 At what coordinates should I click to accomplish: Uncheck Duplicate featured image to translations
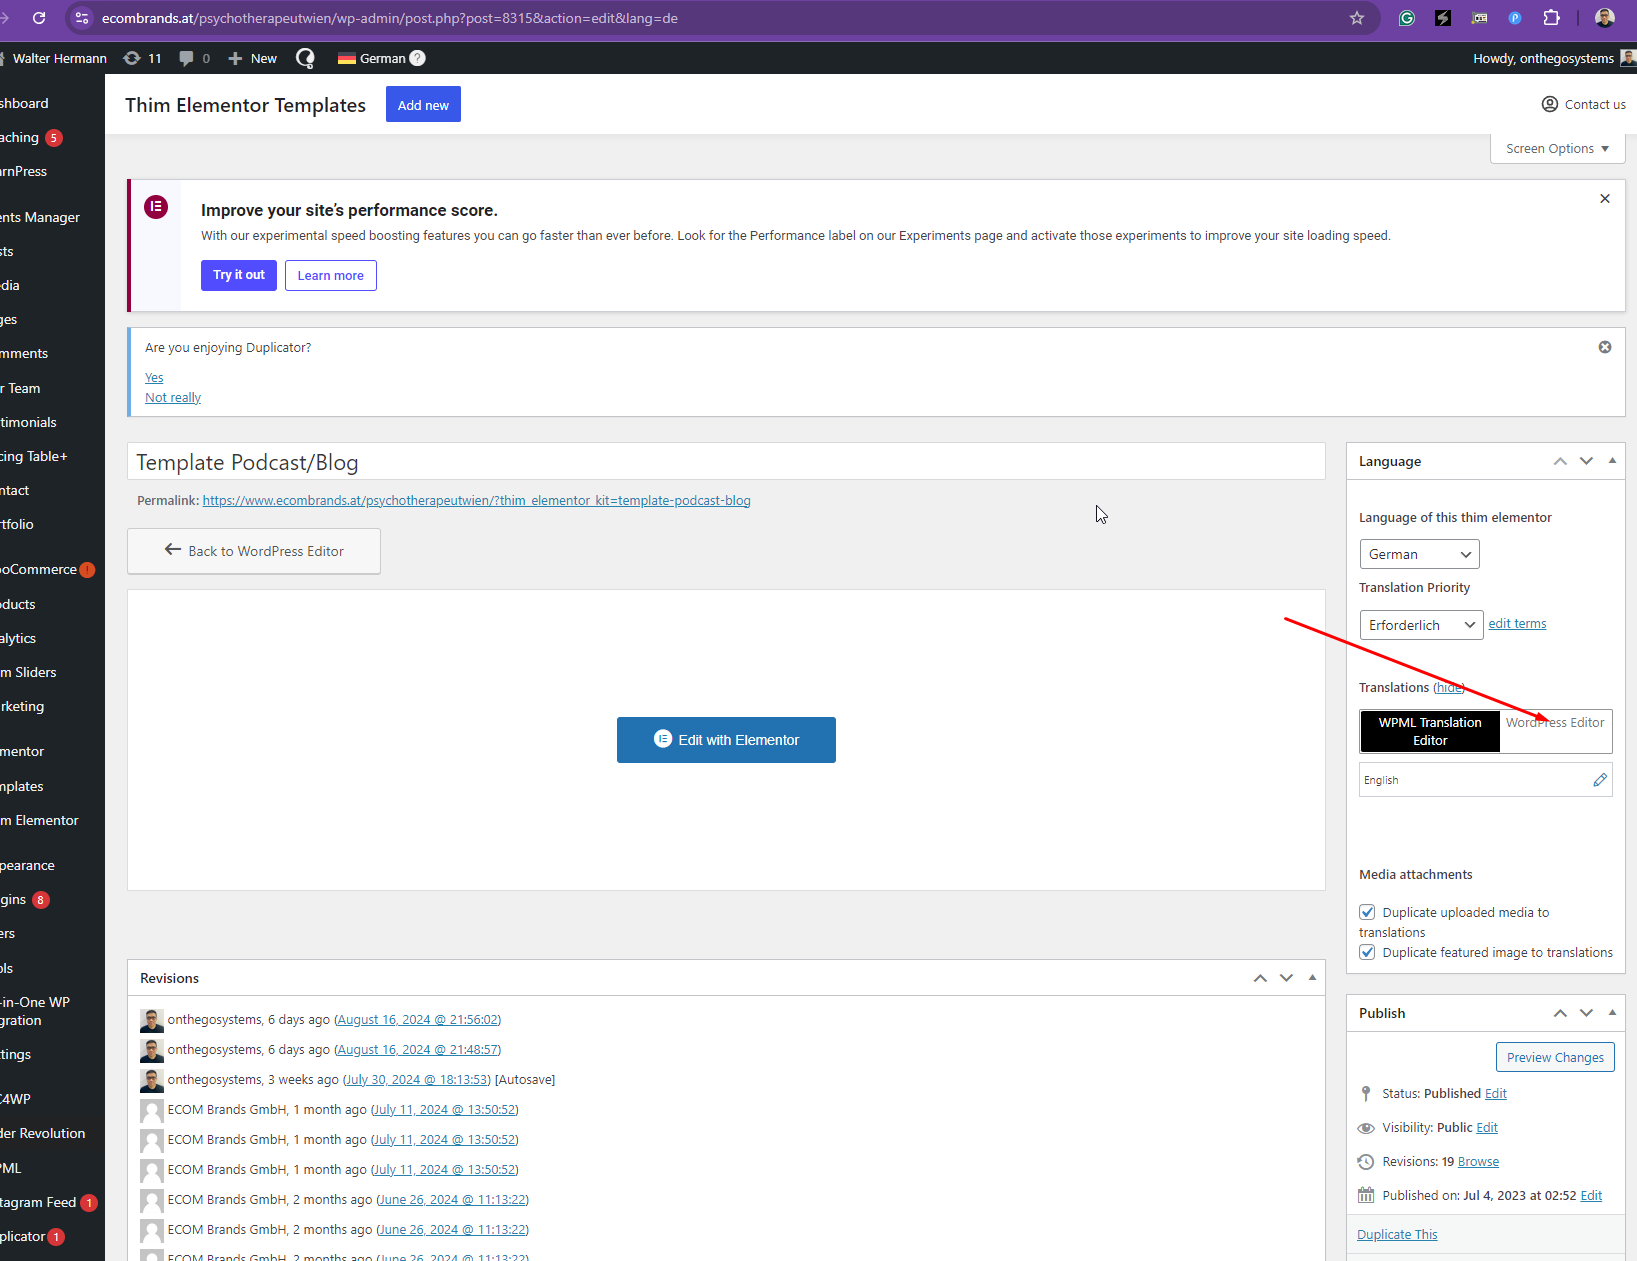point(1367,952)
